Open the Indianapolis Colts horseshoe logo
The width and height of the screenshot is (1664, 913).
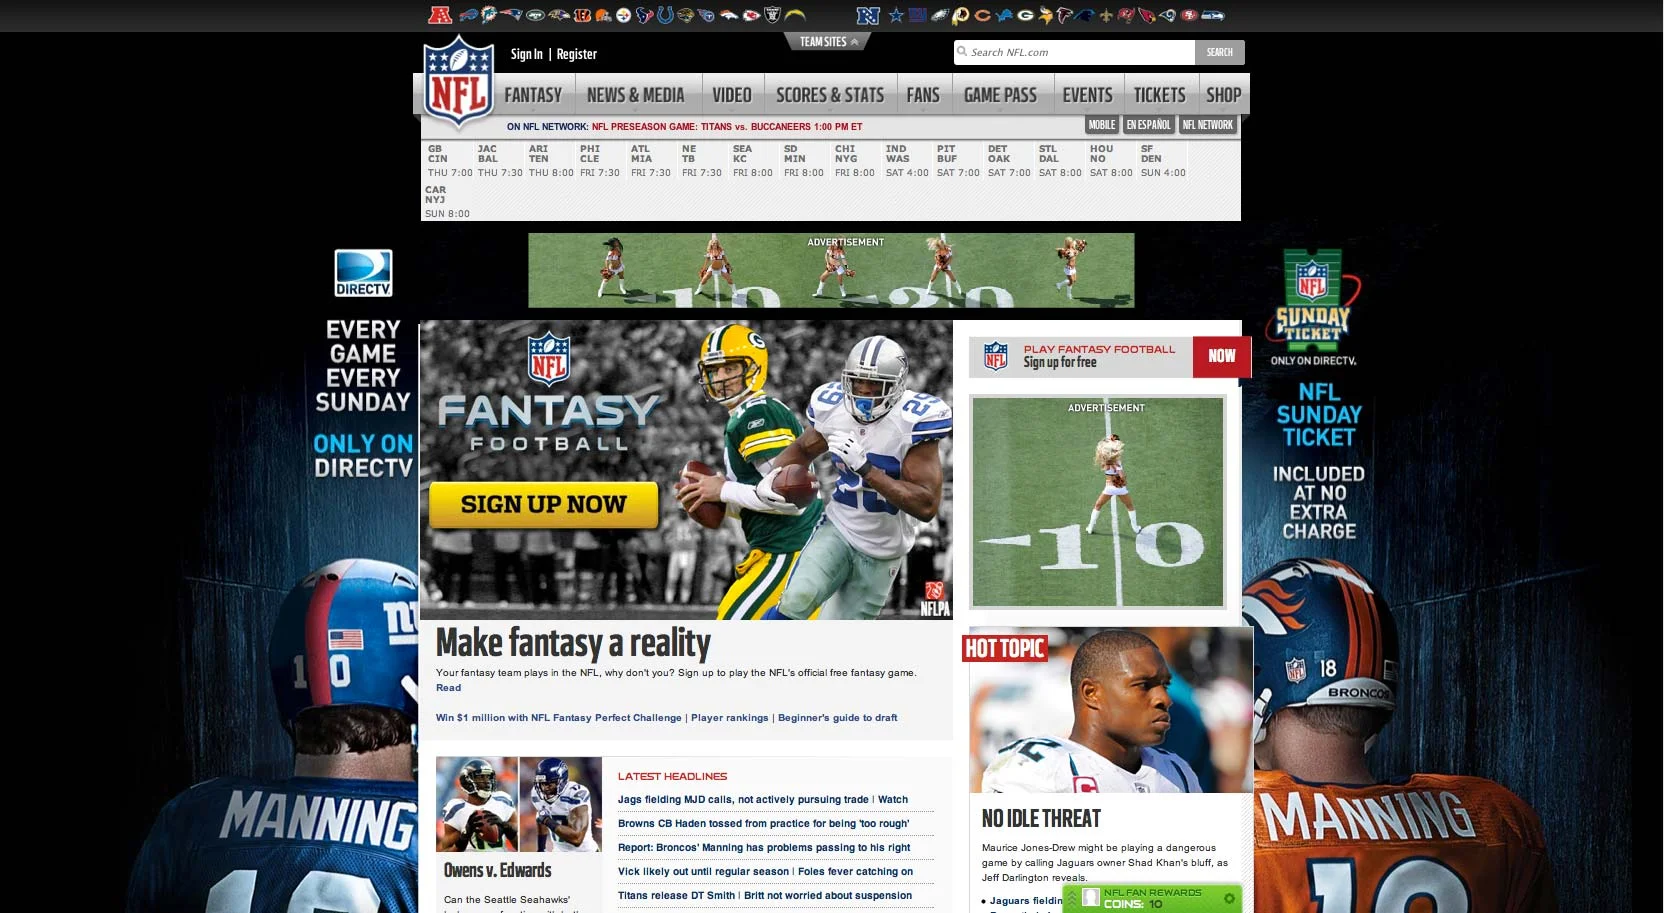(x=665, y=15)
